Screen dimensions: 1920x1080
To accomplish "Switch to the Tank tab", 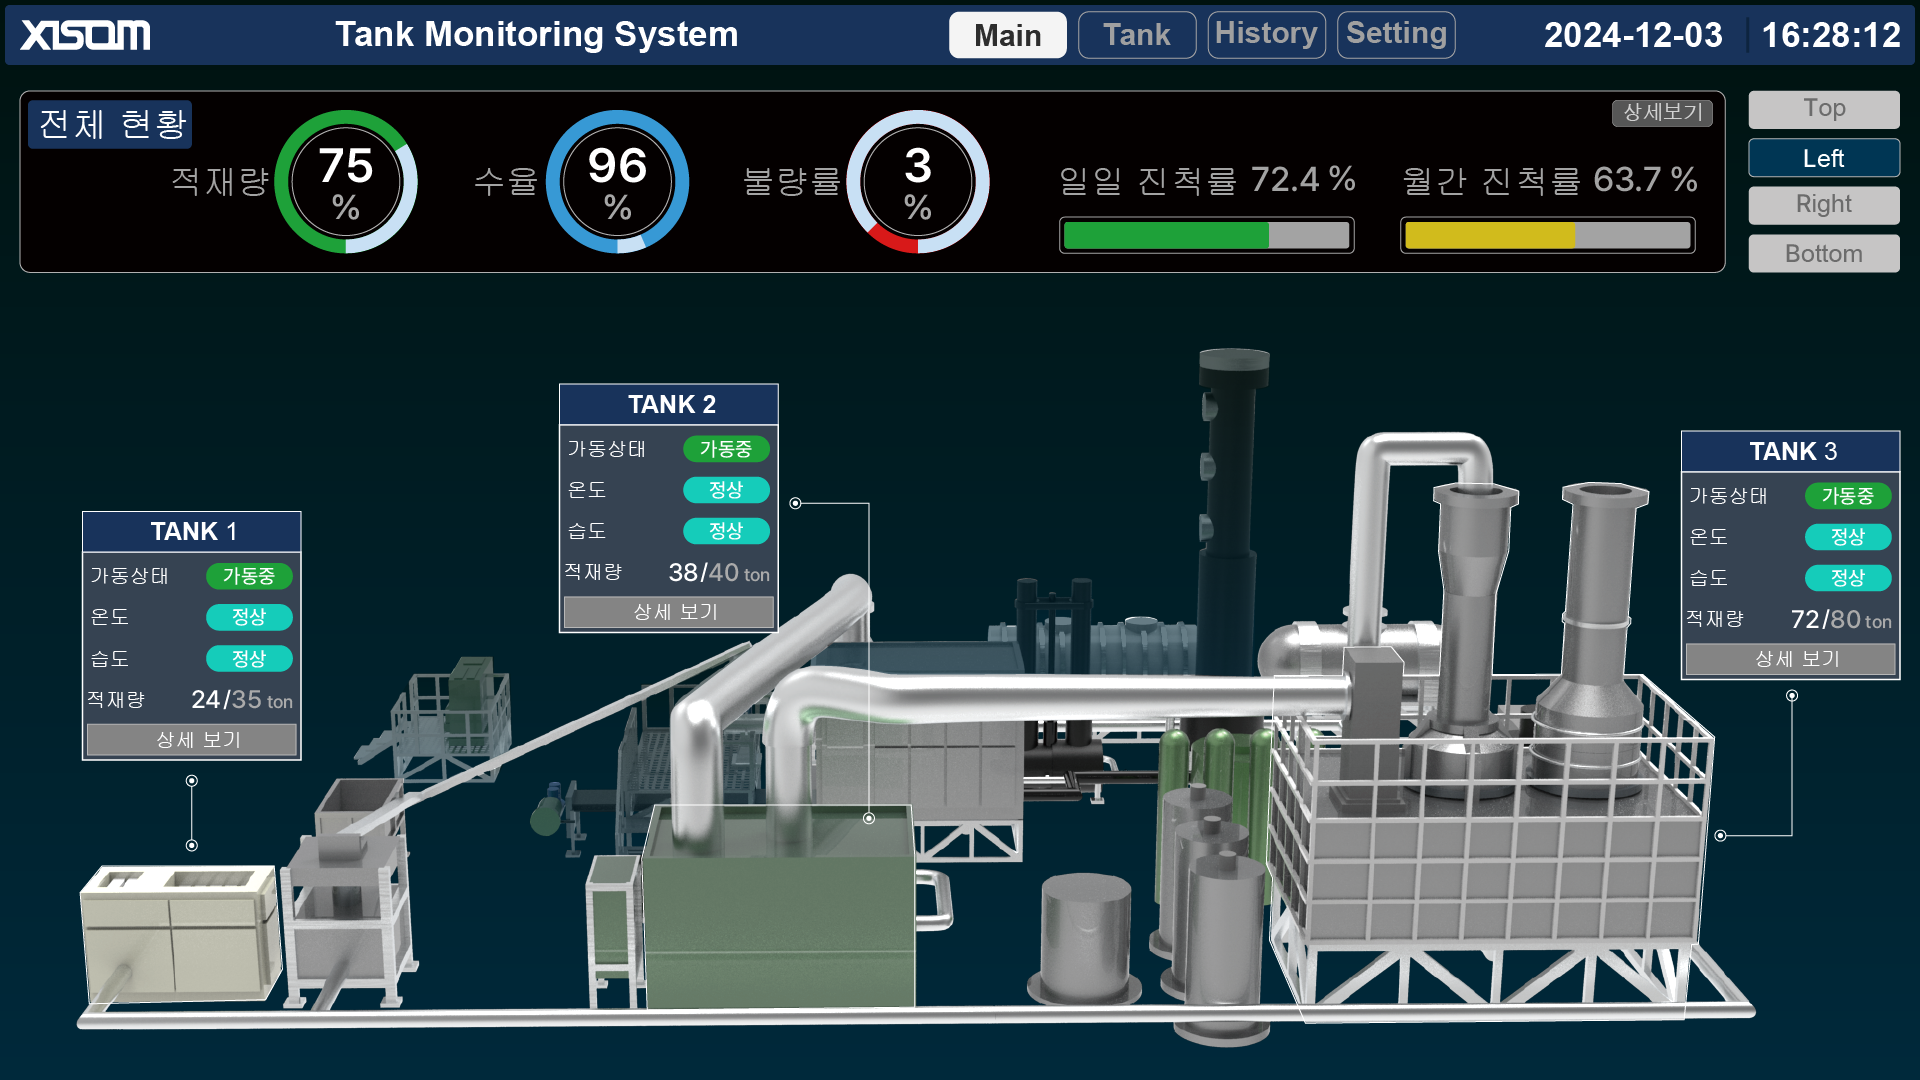I will pos(1136,34).
